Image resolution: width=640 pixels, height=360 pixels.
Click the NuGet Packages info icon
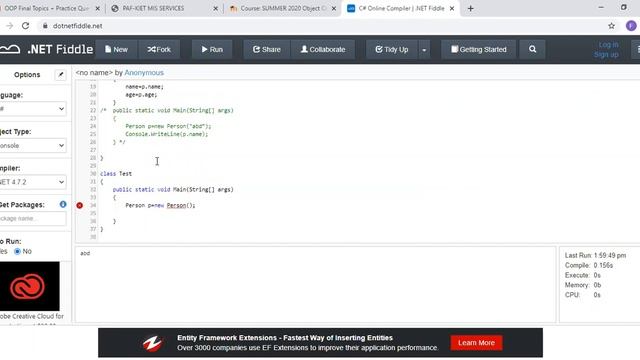point(63,204)
